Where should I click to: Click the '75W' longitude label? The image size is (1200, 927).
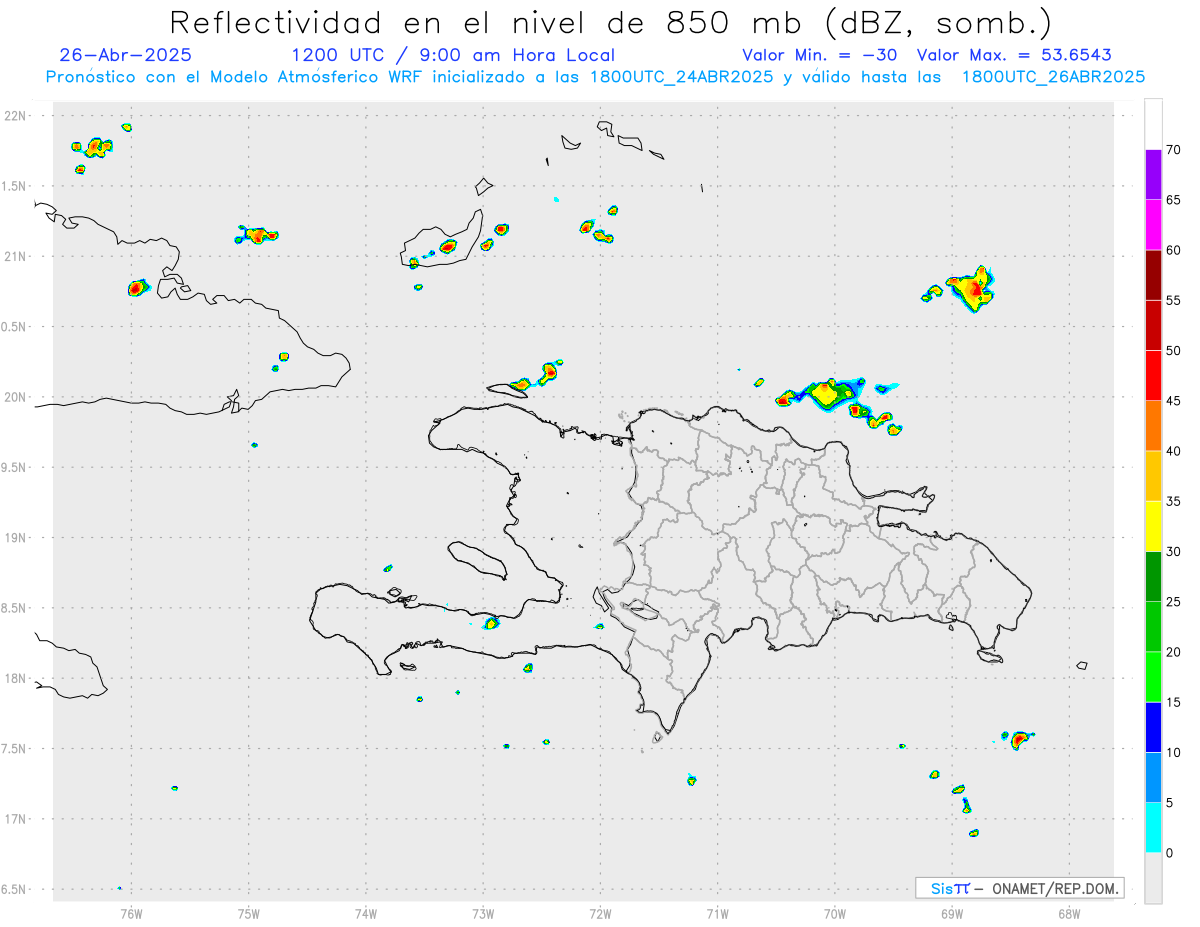(x=248, y=912)
